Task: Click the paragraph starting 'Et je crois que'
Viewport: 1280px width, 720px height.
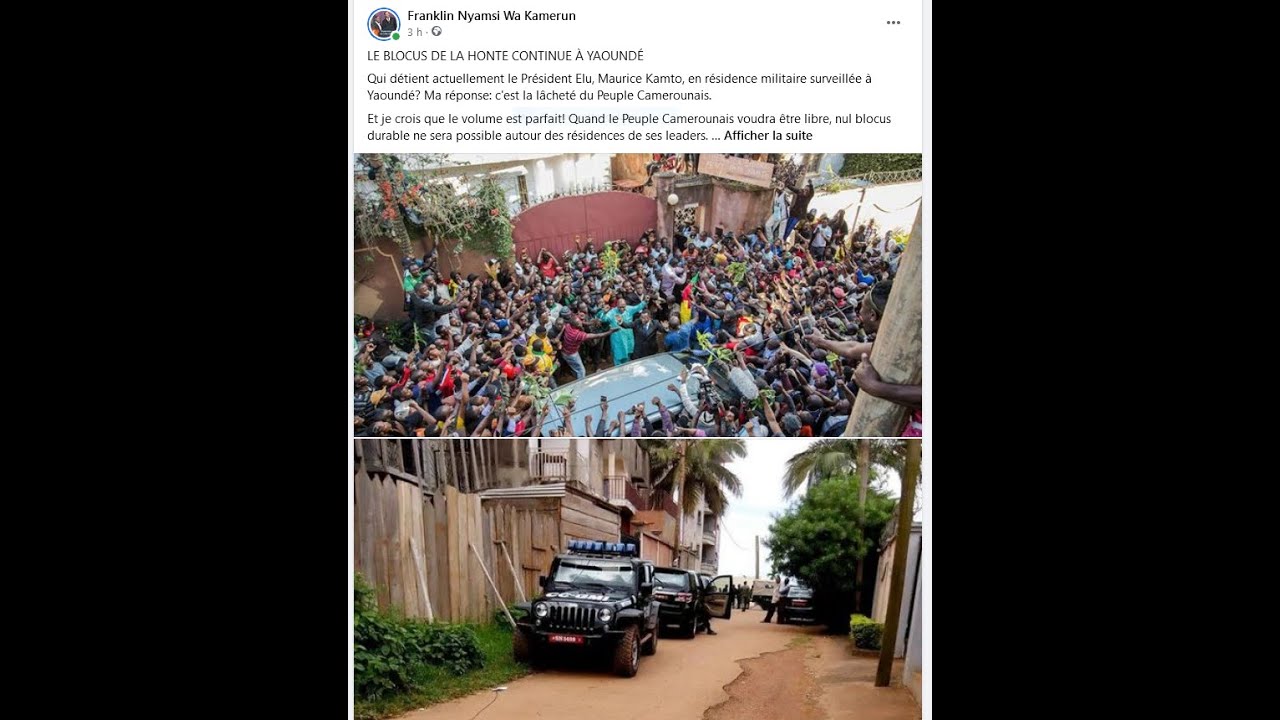Action: [629, 127]
